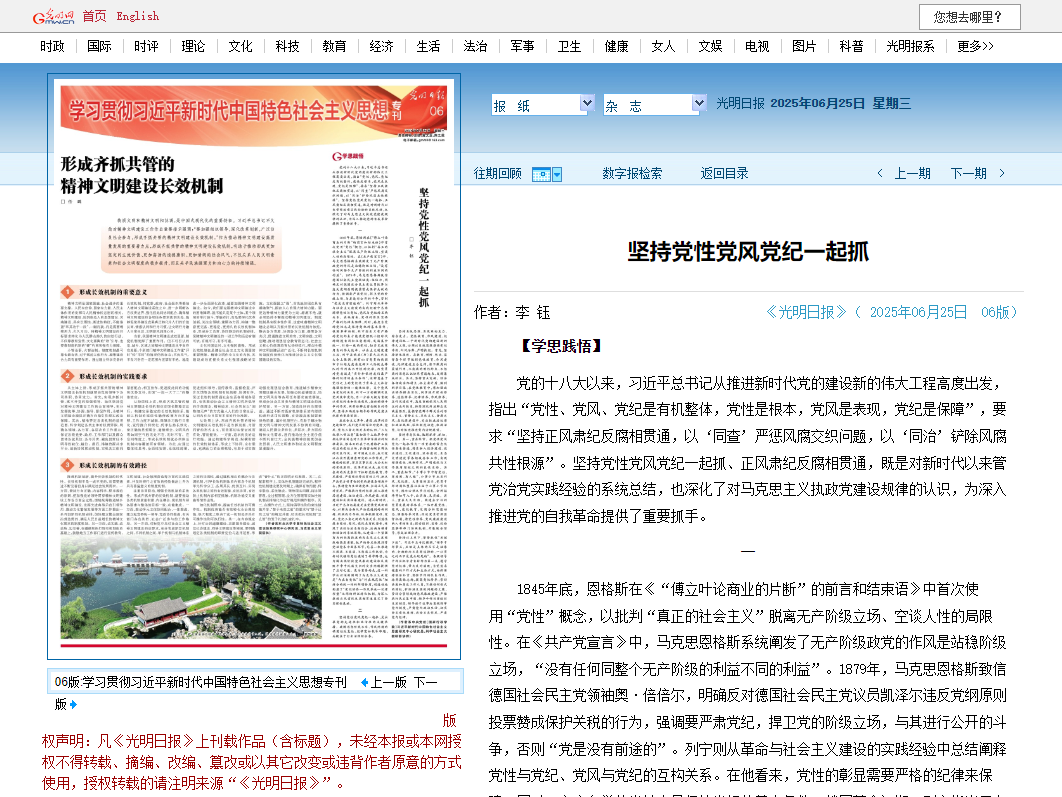
Task: Open the 时政 navigation tab
Action: (52, 46)
